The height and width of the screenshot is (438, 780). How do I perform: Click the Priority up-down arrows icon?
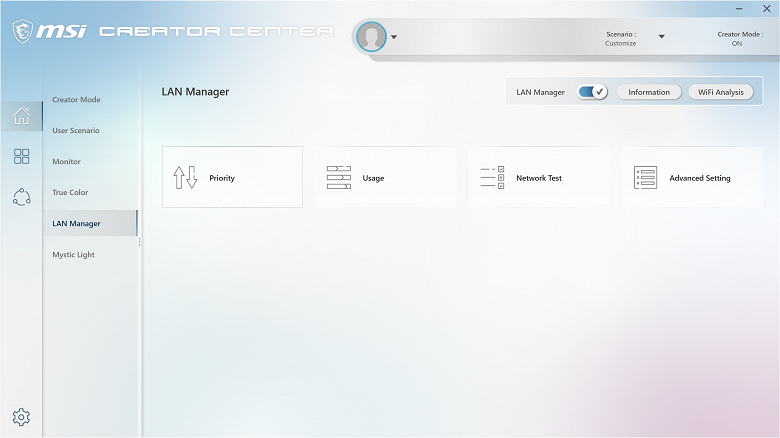185,178
